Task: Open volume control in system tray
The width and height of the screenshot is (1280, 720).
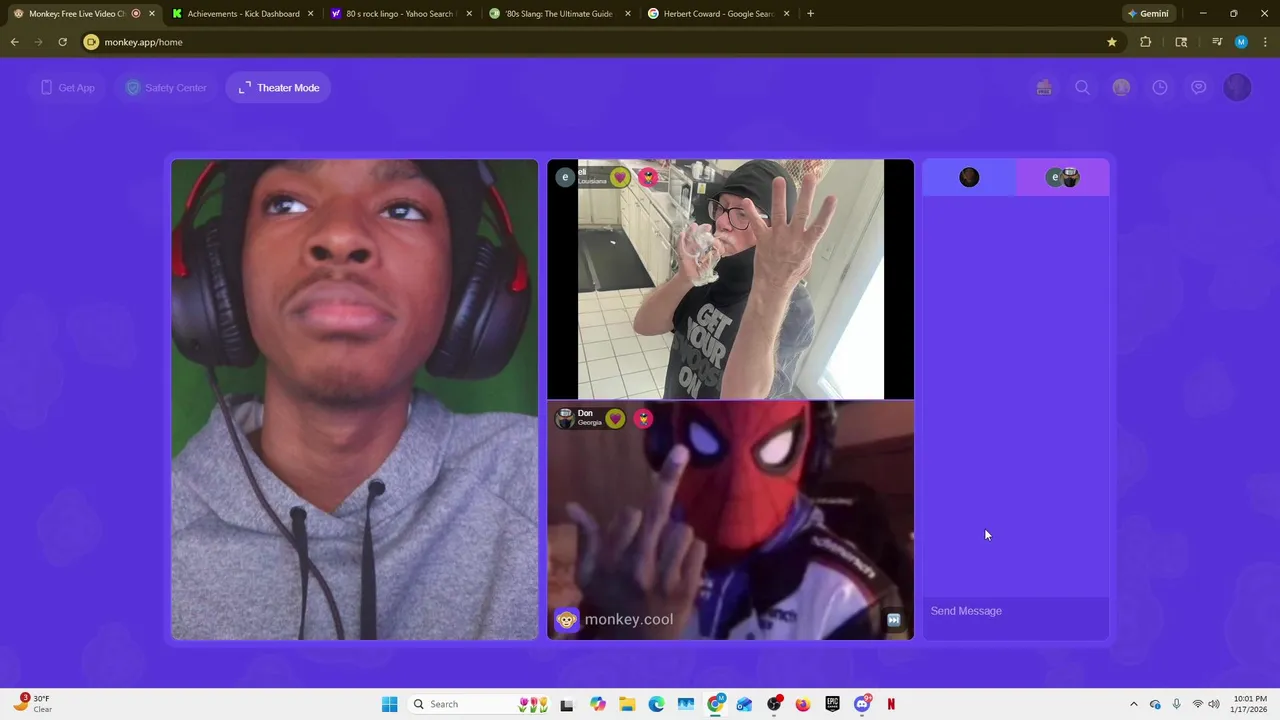Action: [x=1214, y=704]
